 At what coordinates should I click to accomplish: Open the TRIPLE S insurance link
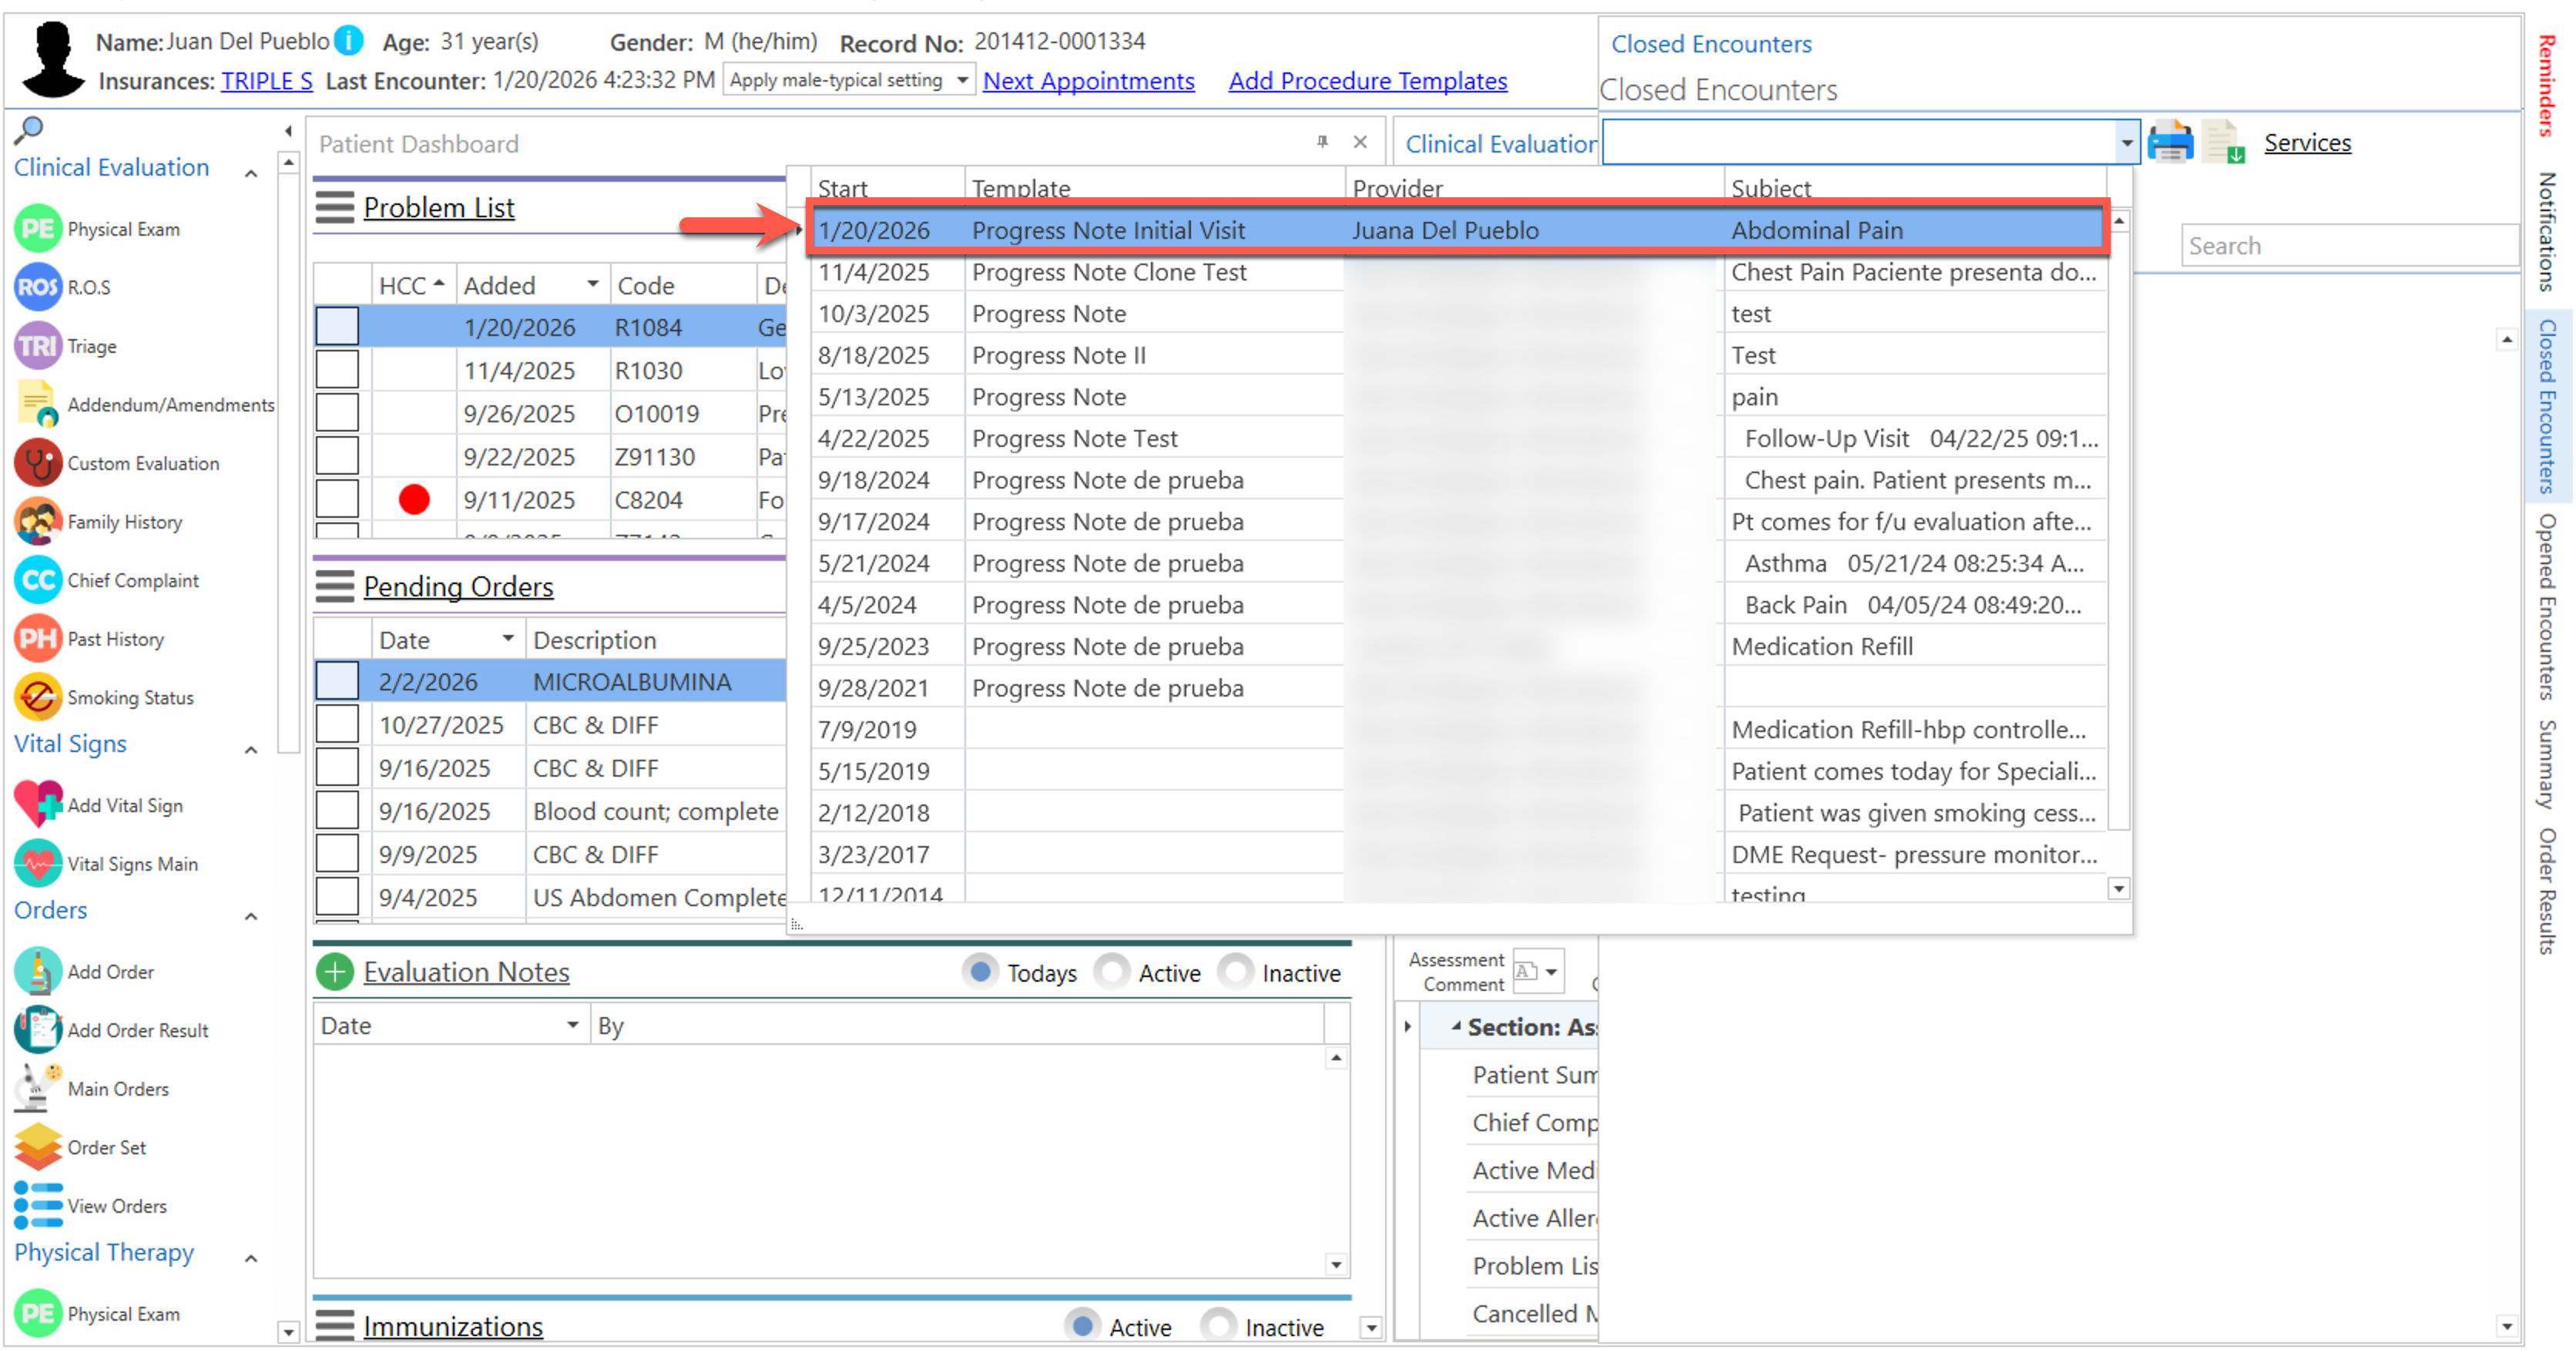[266, 81]
